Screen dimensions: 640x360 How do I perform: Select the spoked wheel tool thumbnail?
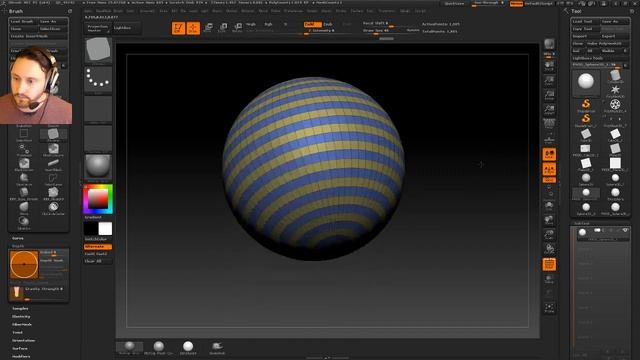[x=615, y=105]
